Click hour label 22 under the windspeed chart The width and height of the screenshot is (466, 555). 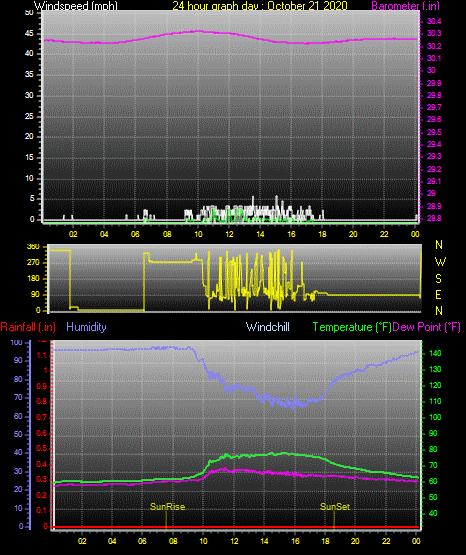pyautogui.click(x=384, y=234)
